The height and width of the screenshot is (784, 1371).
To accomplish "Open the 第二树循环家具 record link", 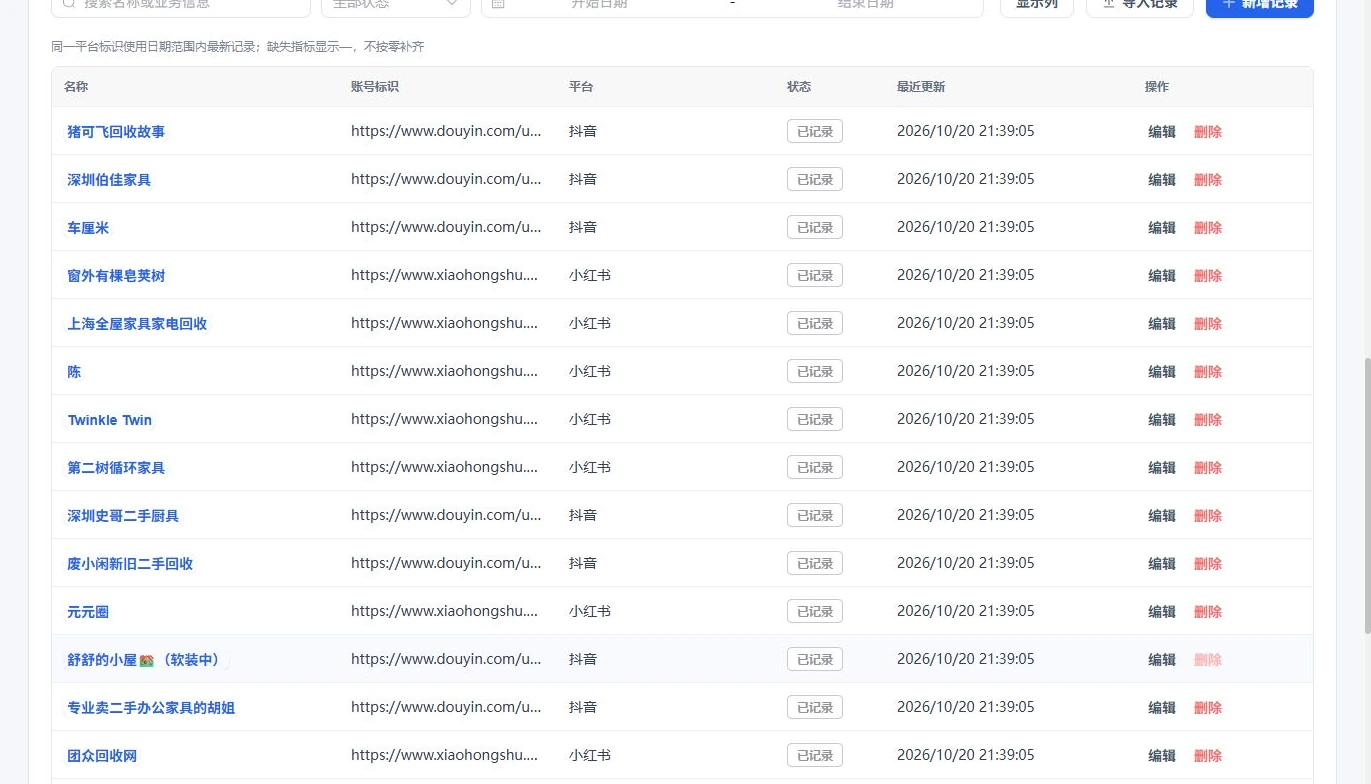I will click(x=116, y=468).
